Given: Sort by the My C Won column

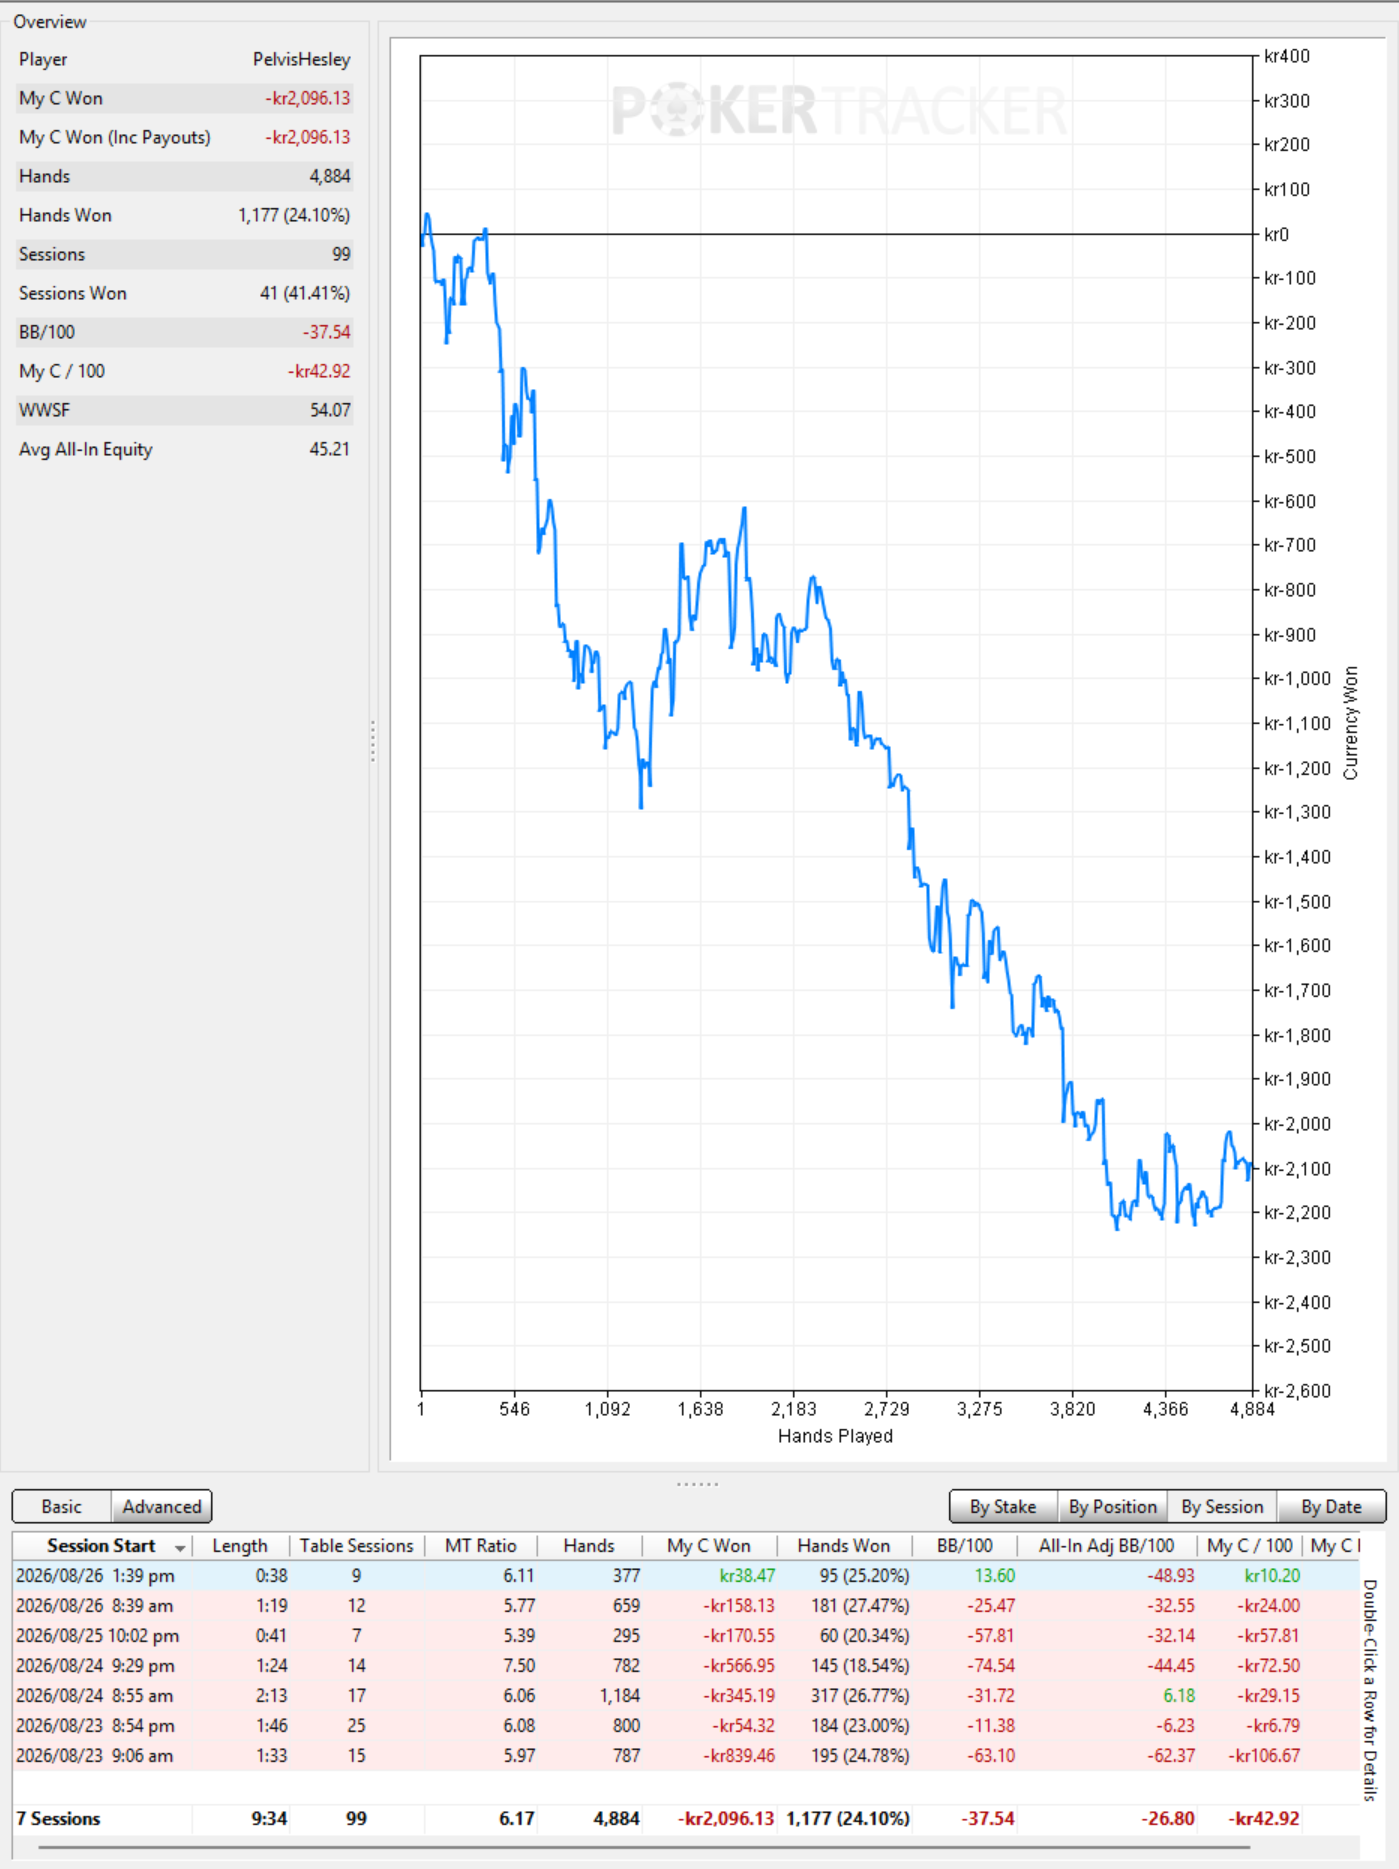Looking at the screenshot, I should coord(709,1546).
